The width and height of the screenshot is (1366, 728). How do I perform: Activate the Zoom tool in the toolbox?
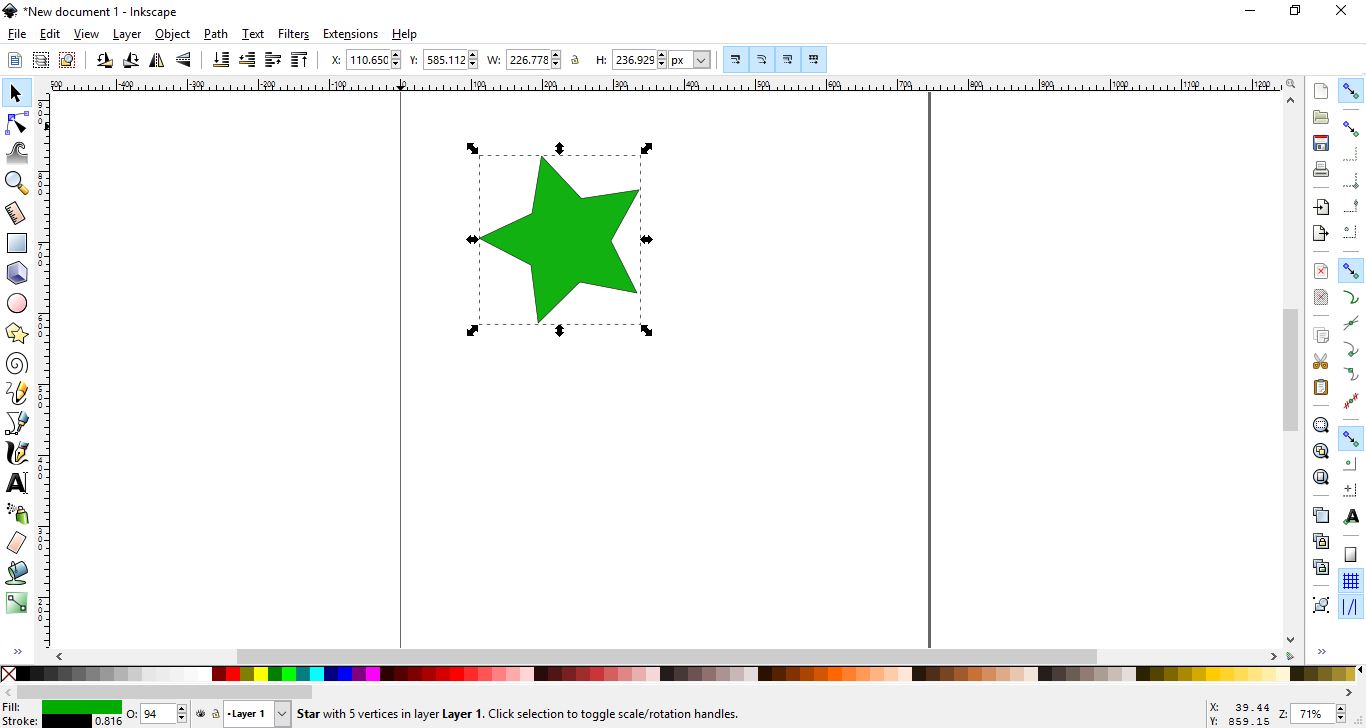point(16,183)
